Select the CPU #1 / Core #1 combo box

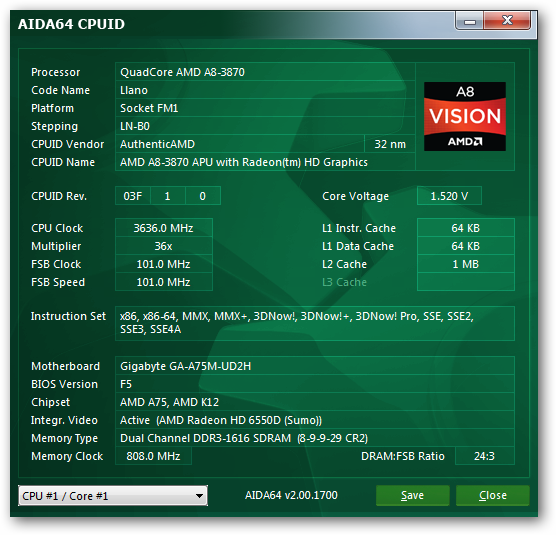(113, 496)
